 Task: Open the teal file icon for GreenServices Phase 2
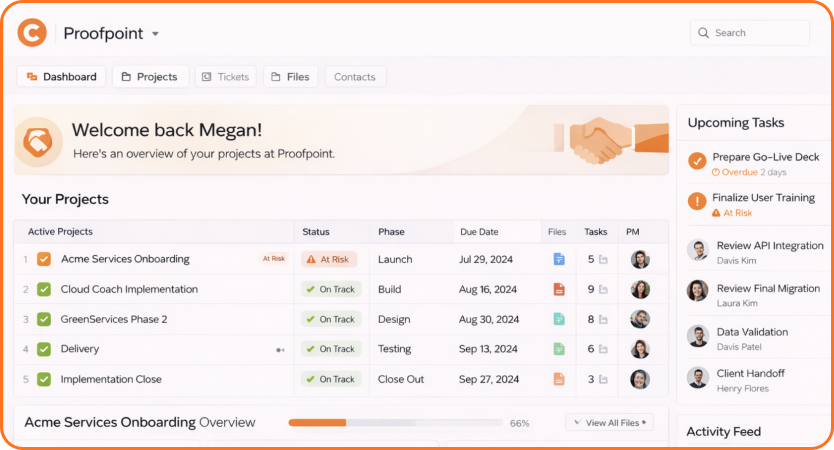559,319
